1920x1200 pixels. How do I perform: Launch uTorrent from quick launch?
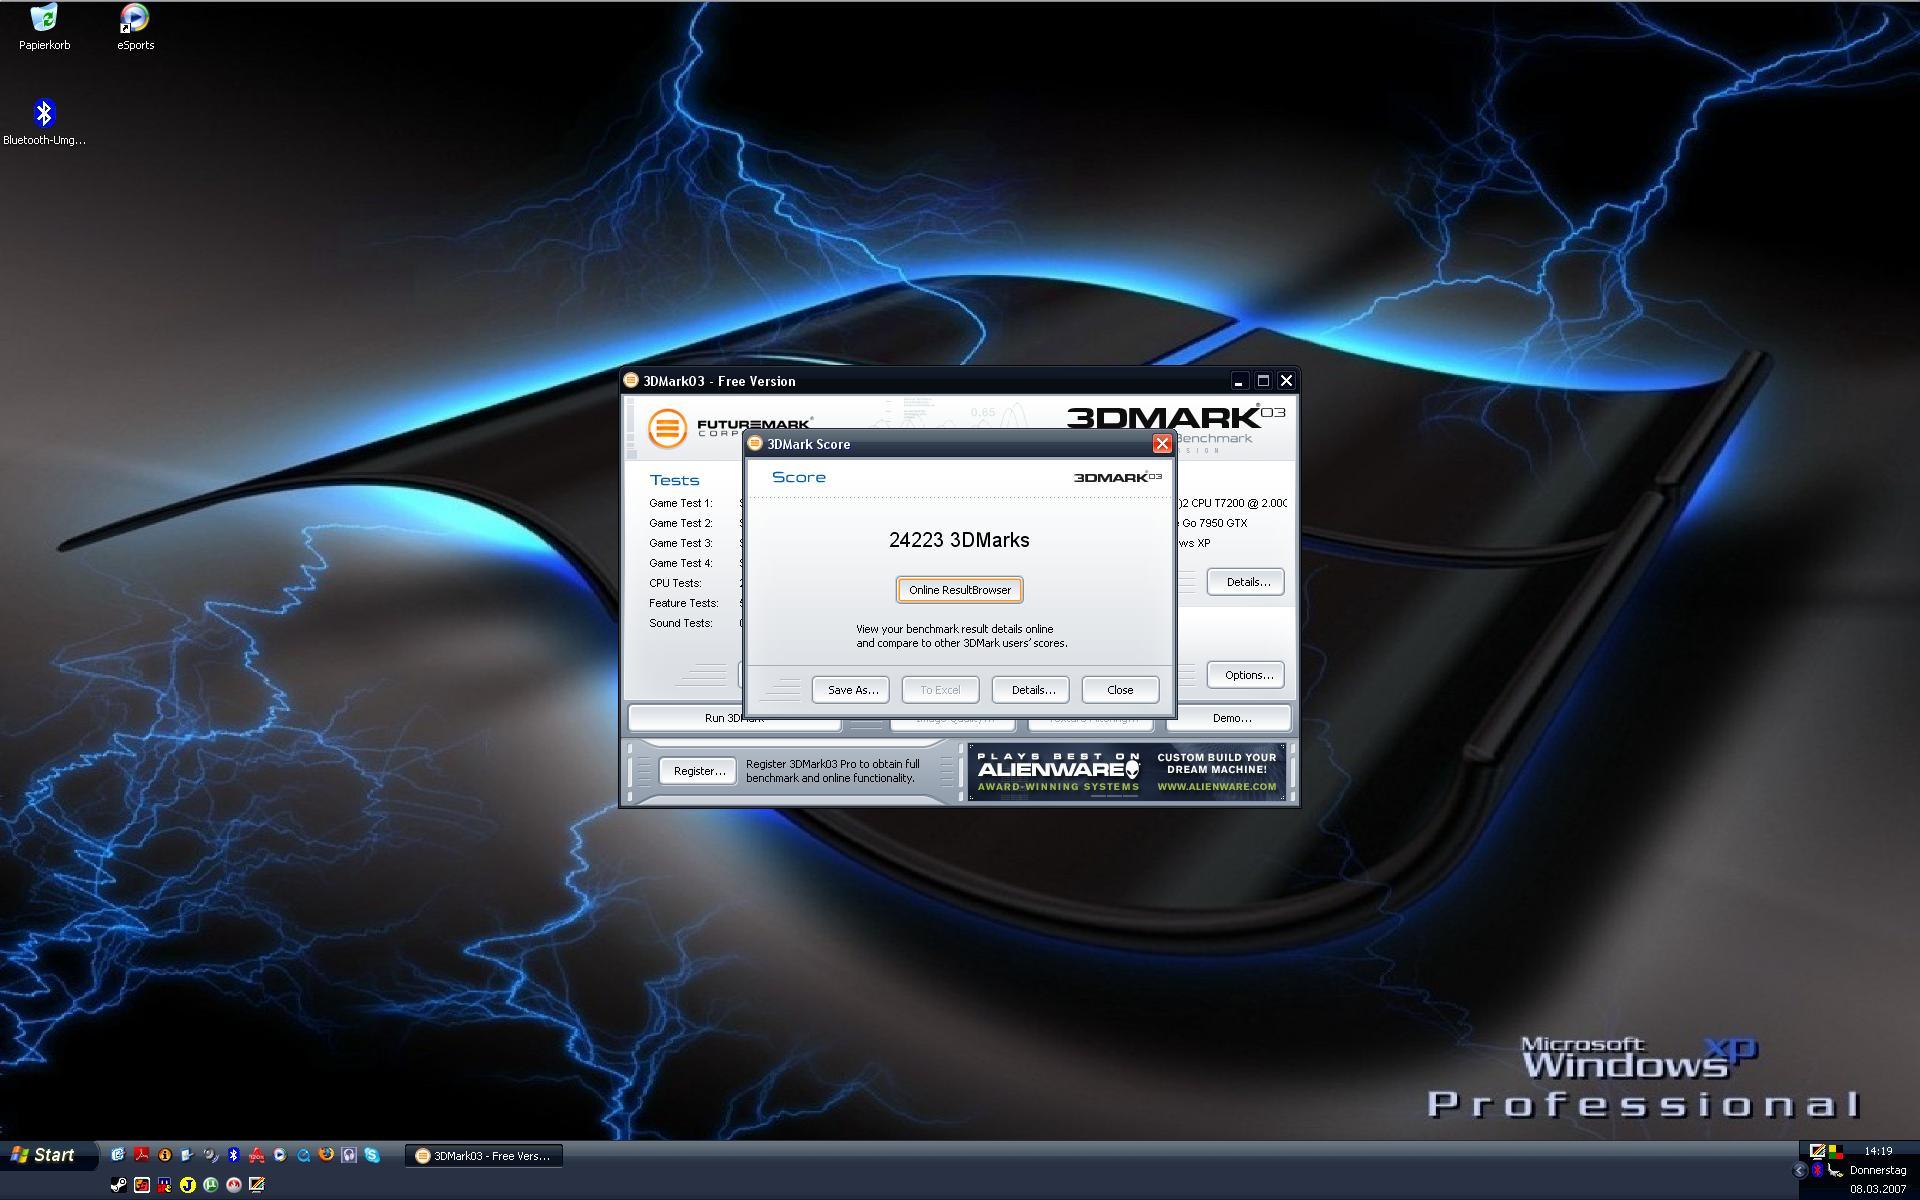pos(211,1185)
